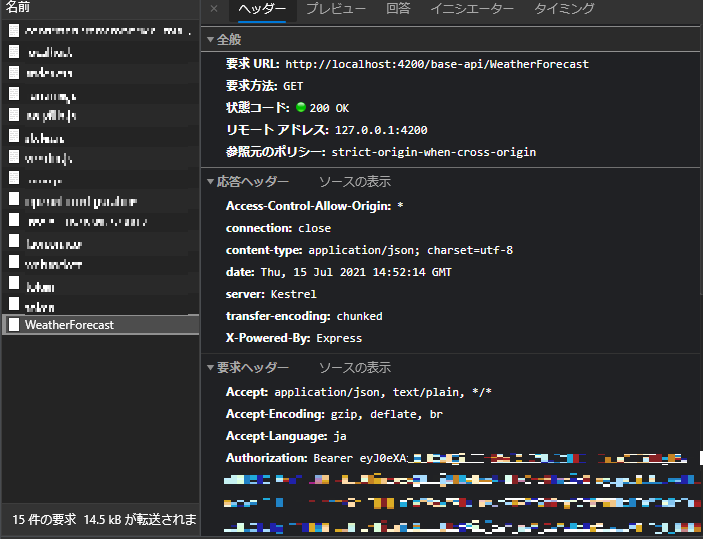Click the content-type value application/json; charset=utf-8
This screenshot has width=703, height=539.
click(x=411, y=250)
